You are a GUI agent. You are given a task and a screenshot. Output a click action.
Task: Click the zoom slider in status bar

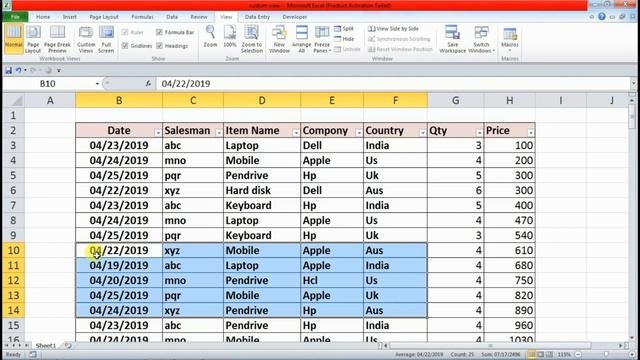[x=606, y=354]
